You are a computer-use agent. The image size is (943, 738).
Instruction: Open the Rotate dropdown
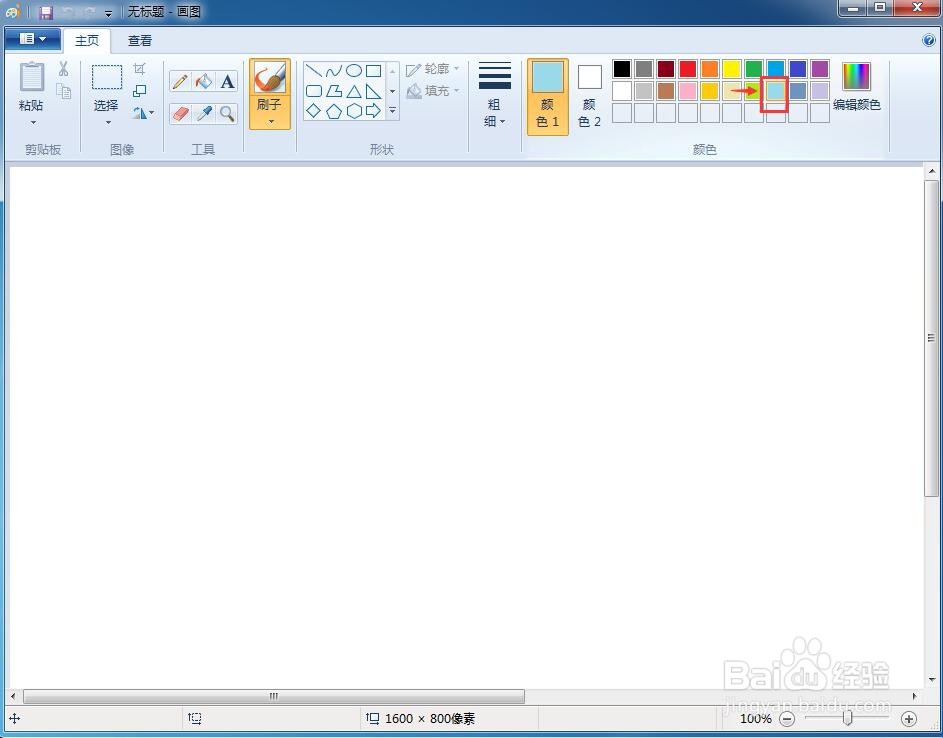coord(143,113)
